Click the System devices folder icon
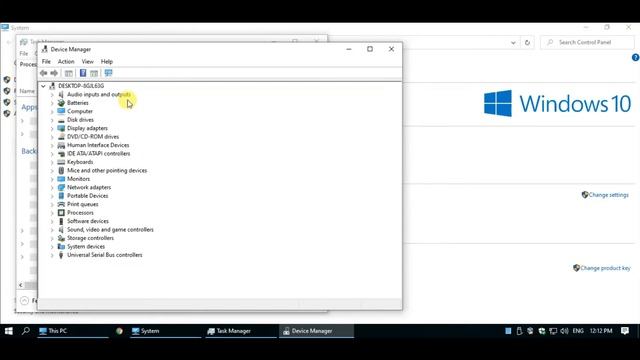This screenshot has height=360, width=640. tap(61, 247)
